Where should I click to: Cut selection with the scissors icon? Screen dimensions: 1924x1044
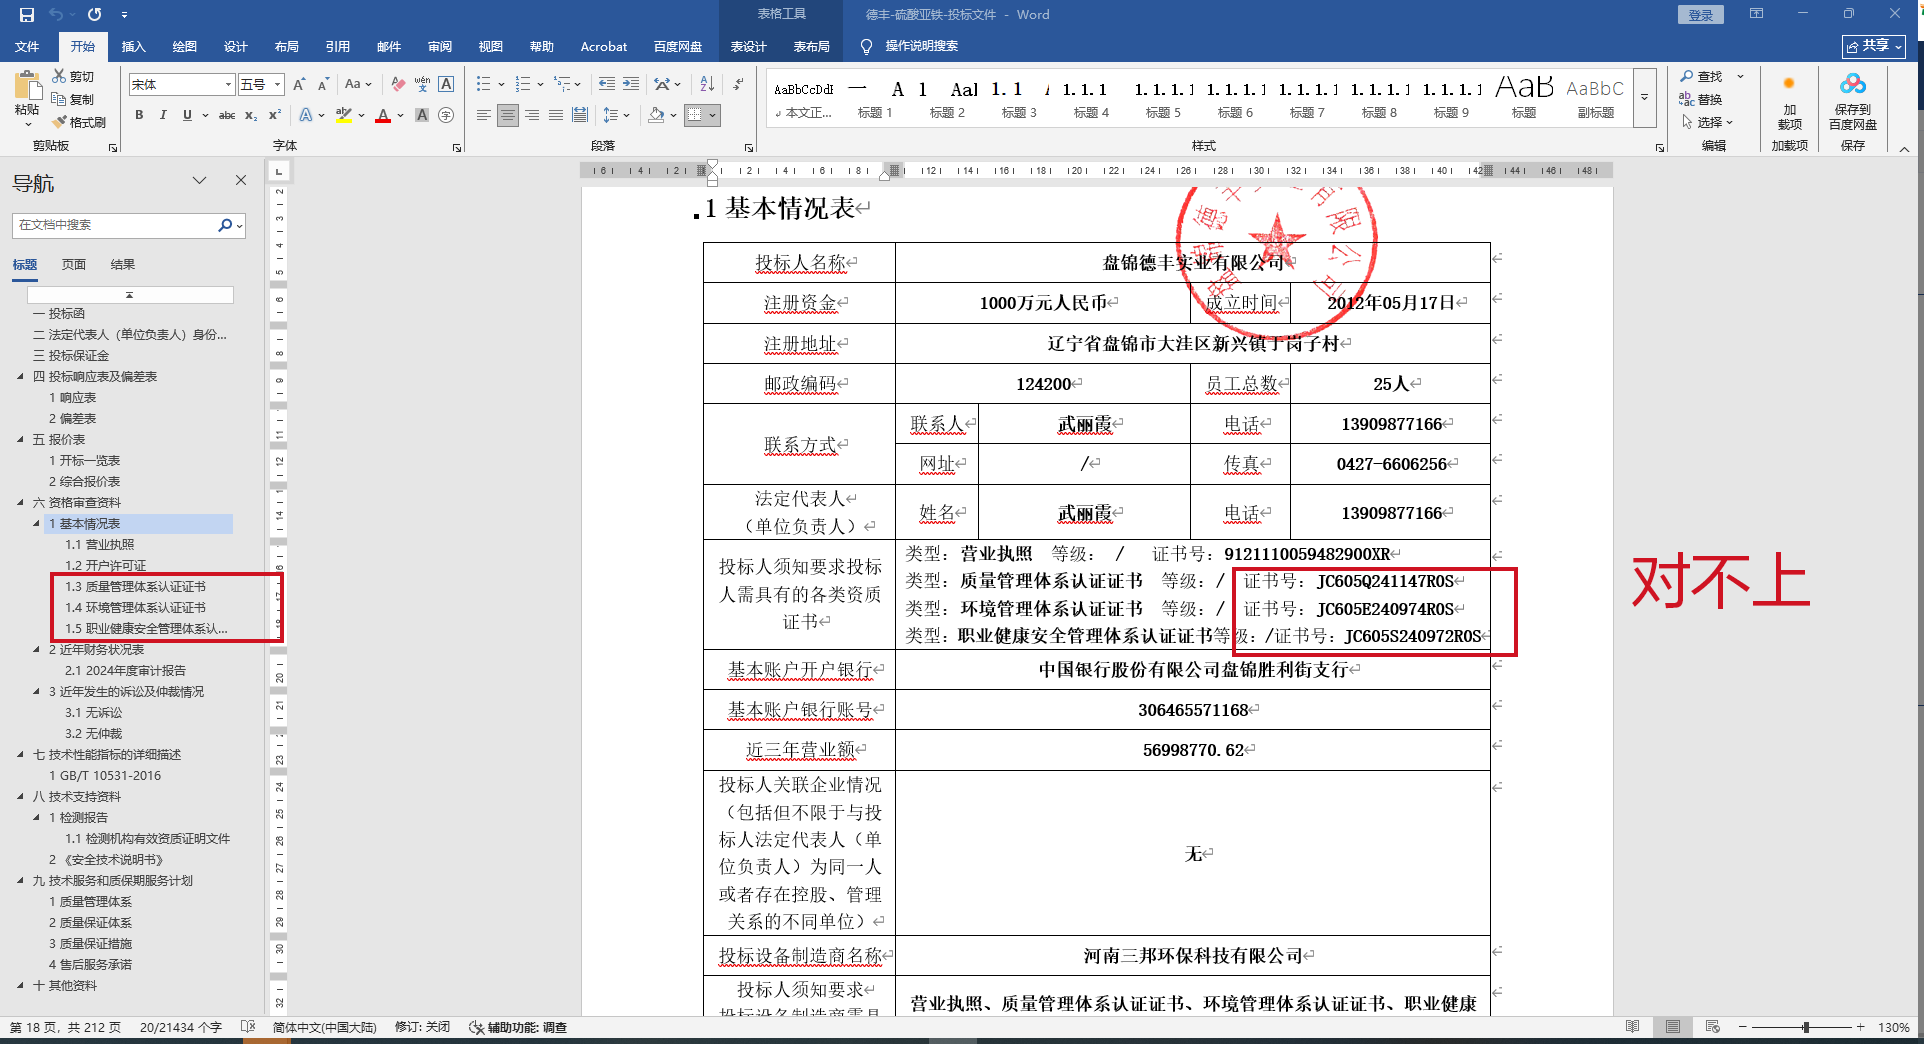click(x=60, y=76)
